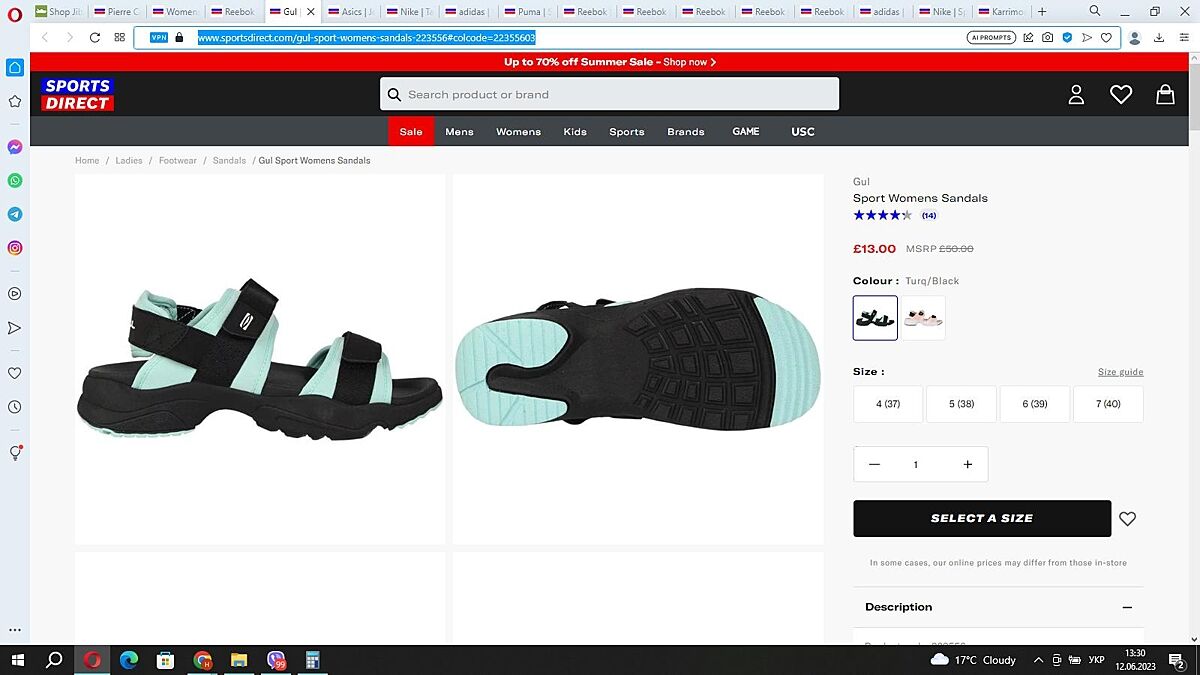1200x675 pixels.
Task: Open the wishlist heart in header
Action: 1121,94
